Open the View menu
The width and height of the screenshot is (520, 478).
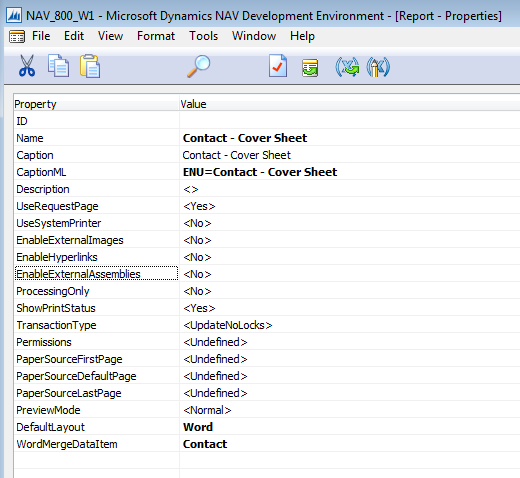pos(110,36)
